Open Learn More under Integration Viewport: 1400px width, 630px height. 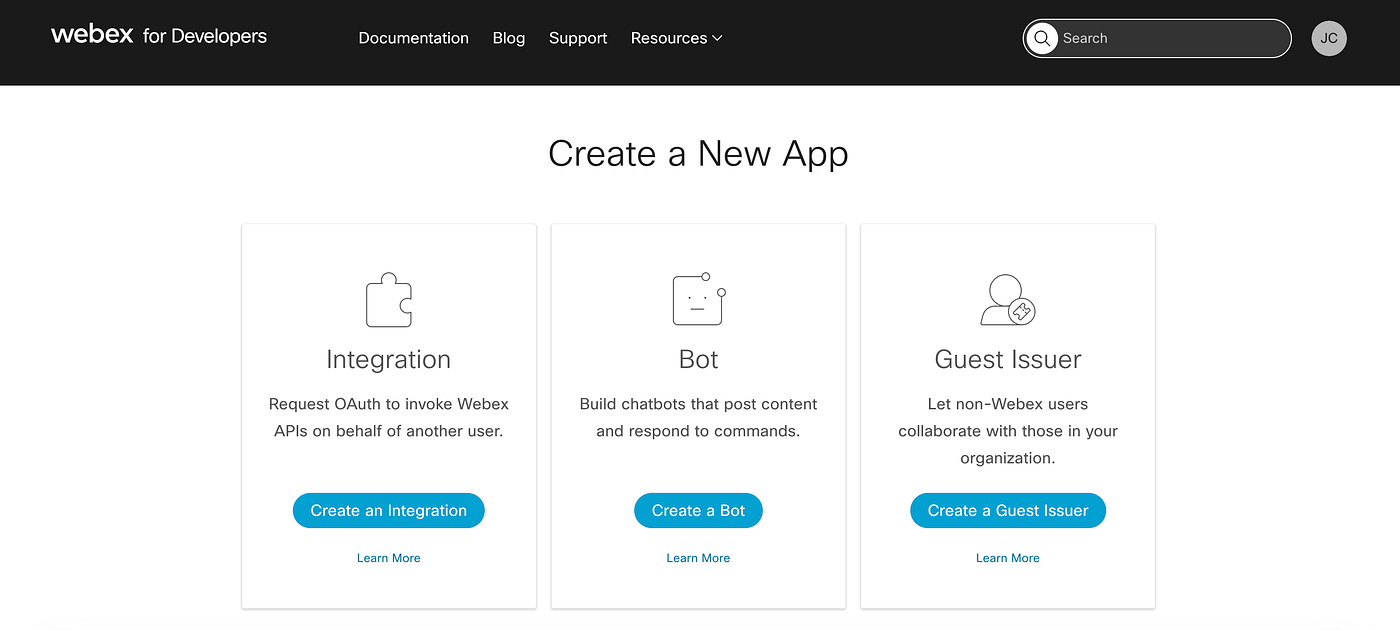[389, 558]
